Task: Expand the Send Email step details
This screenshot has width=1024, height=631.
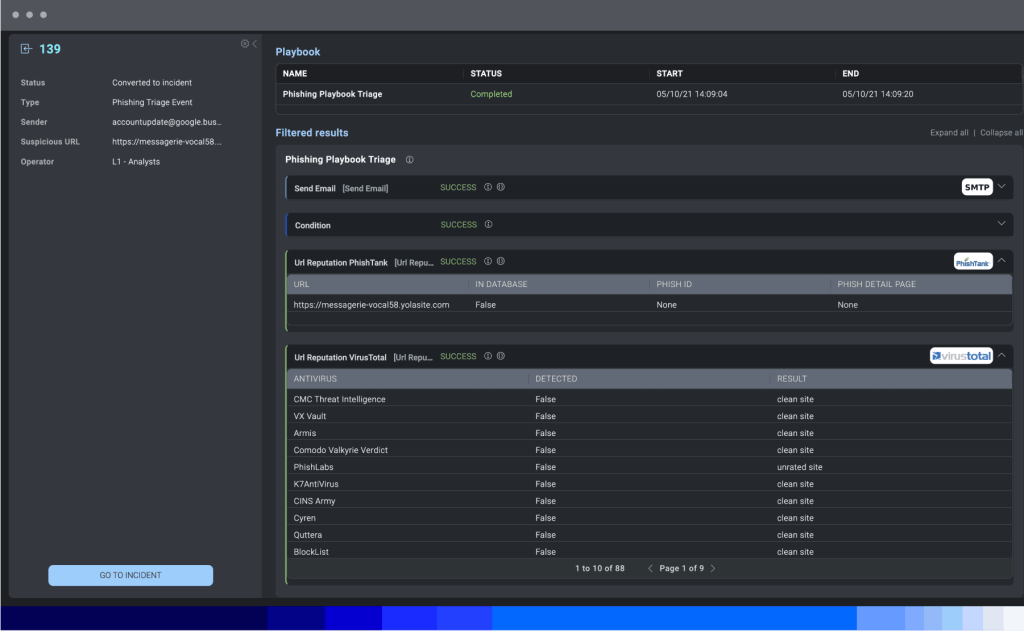Action: [1002, 187]
